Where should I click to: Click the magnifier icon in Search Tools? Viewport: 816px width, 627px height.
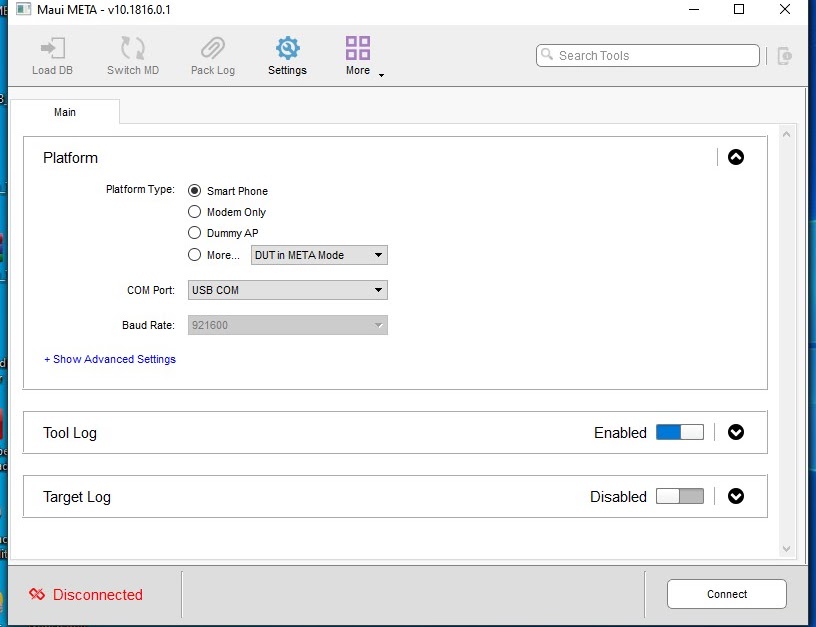point(546,54)
